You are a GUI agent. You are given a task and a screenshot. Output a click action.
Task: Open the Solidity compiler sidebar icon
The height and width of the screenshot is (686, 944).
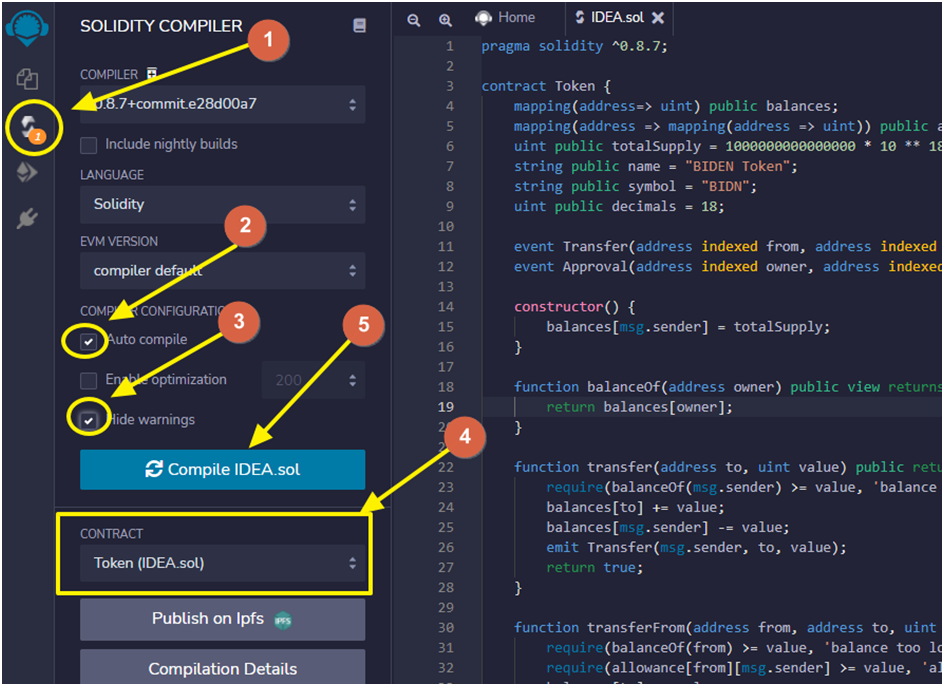[31, 128]
